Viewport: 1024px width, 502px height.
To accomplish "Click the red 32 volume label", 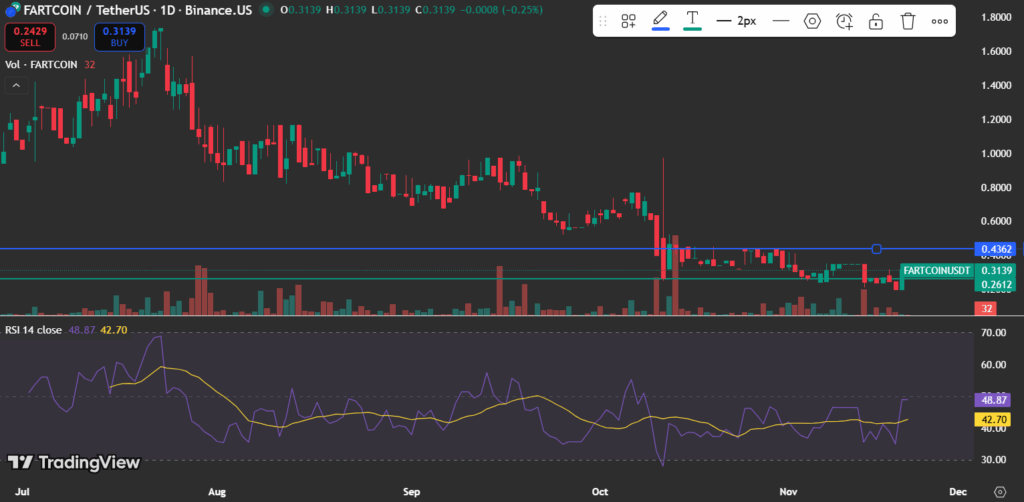I will click(984, 309).
